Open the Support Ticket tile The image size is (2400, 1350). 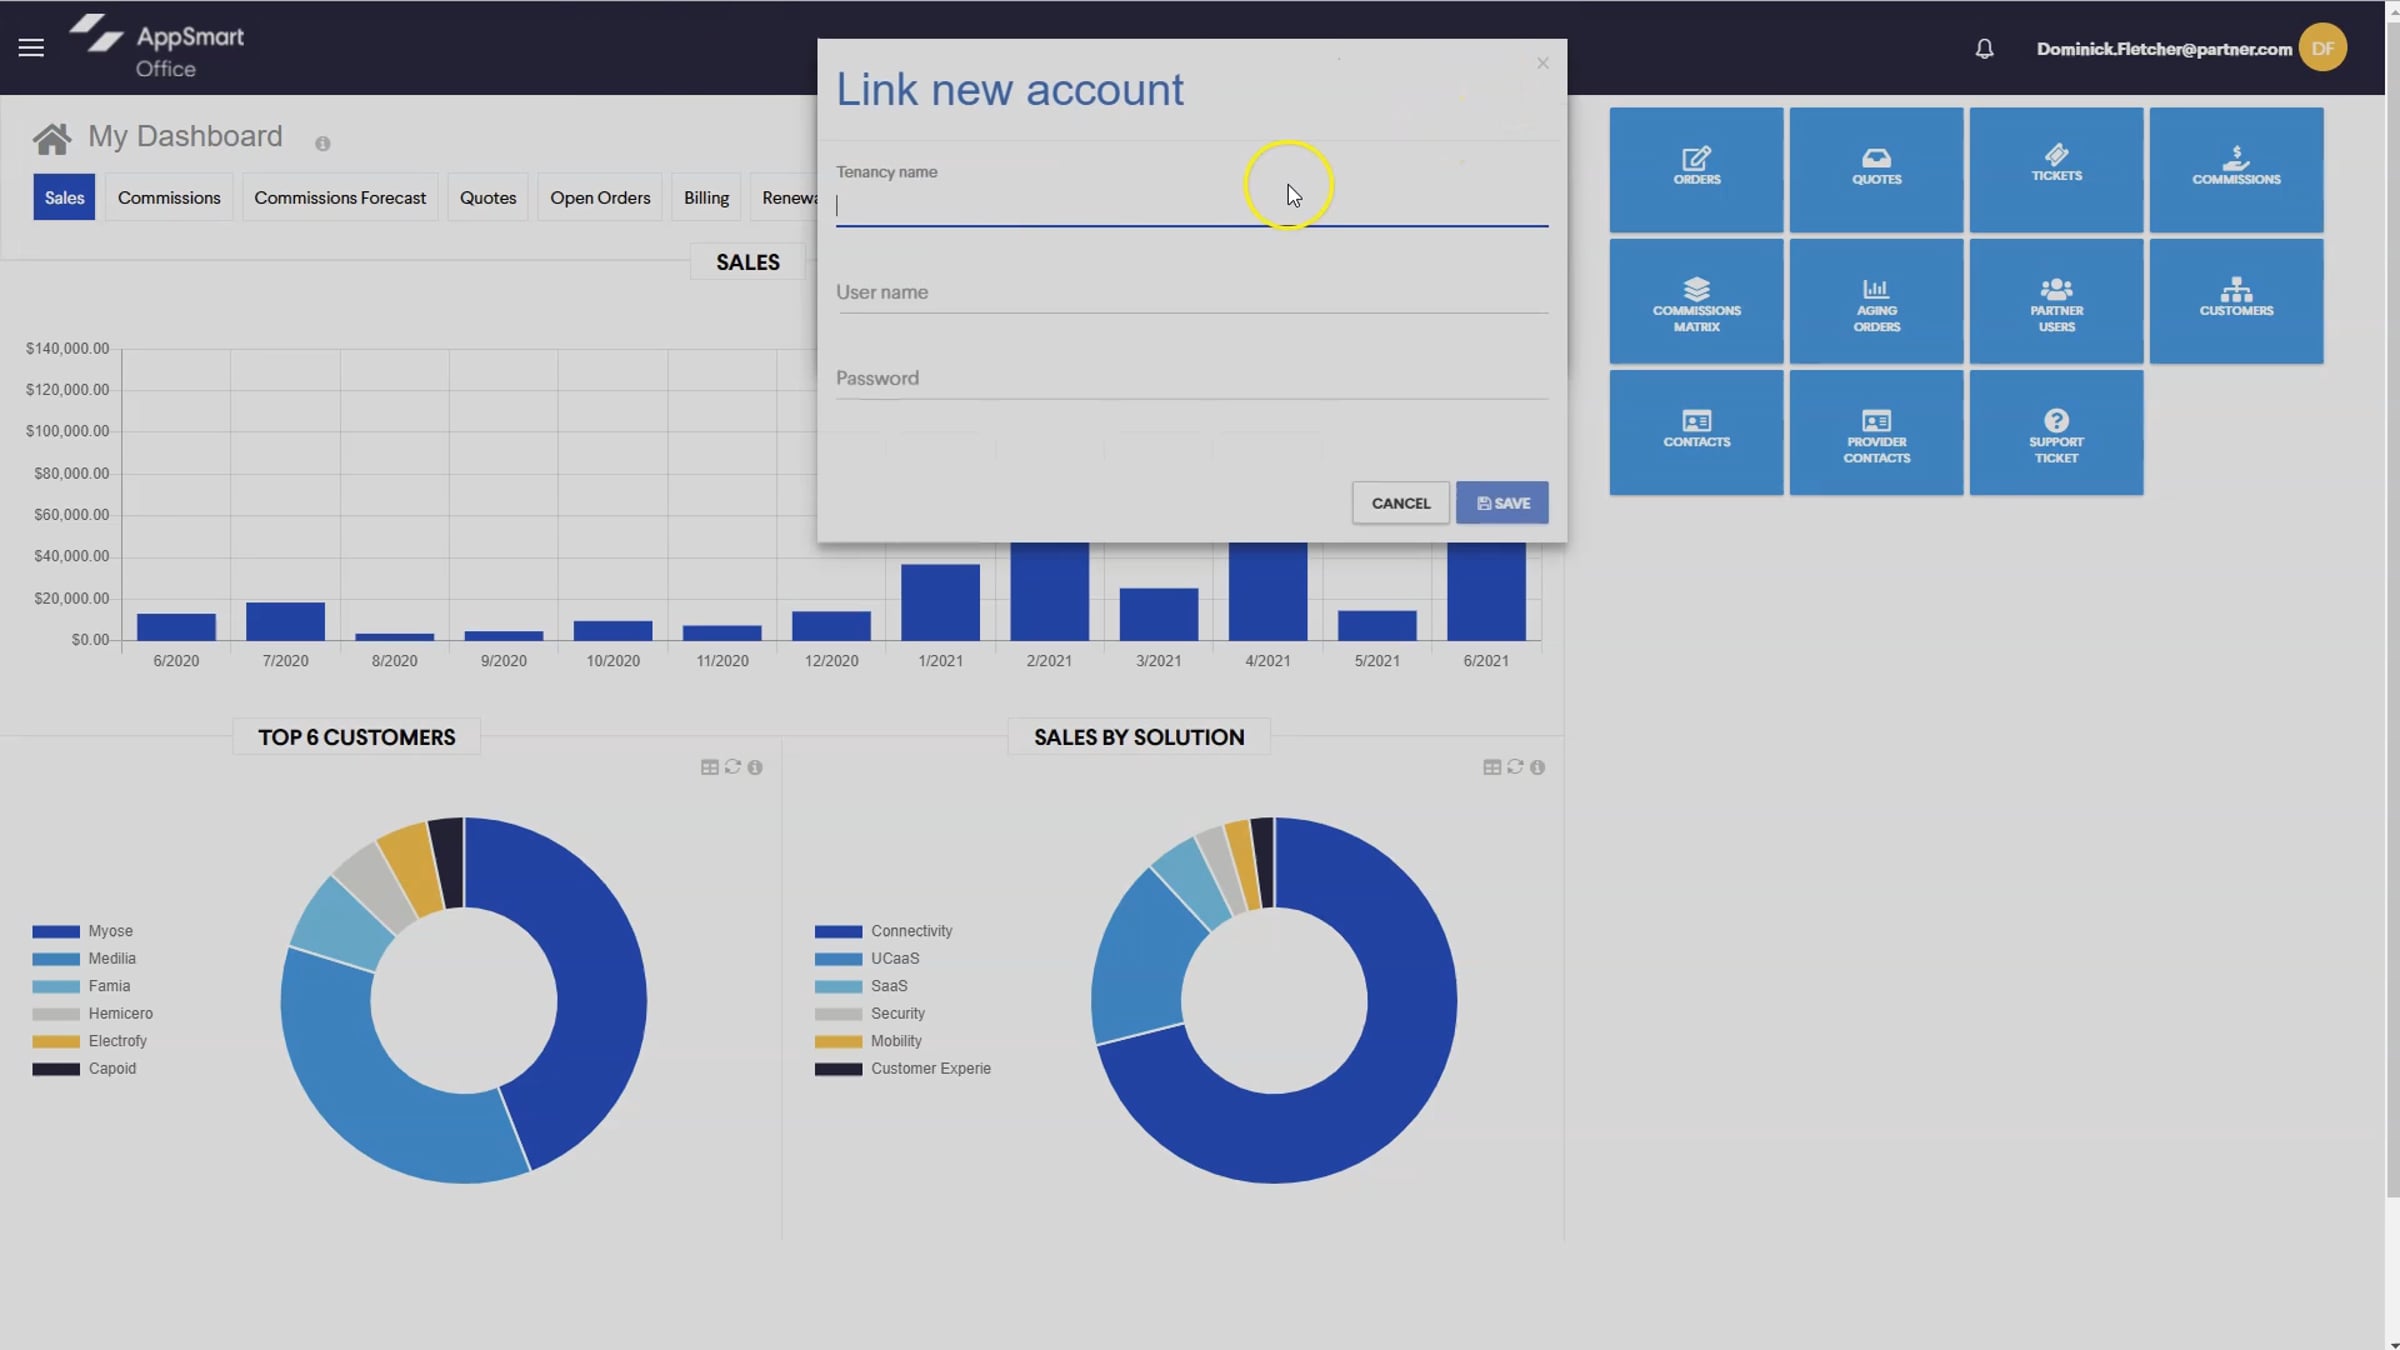2056,432
